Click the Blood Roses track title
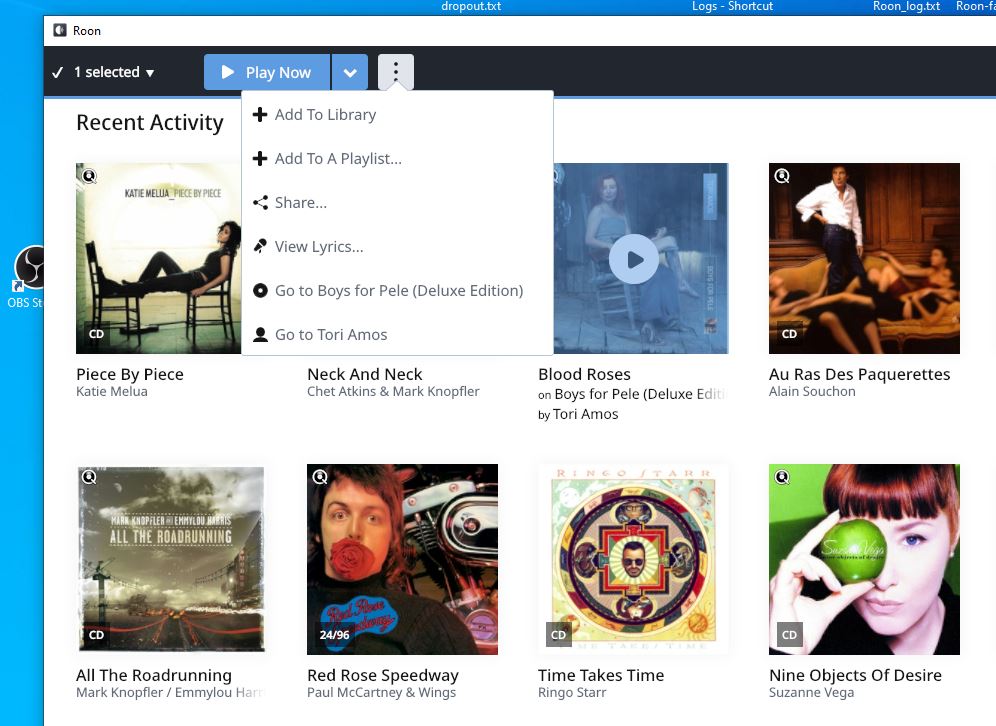Viewport: 996px width, 726px height. 584,374
